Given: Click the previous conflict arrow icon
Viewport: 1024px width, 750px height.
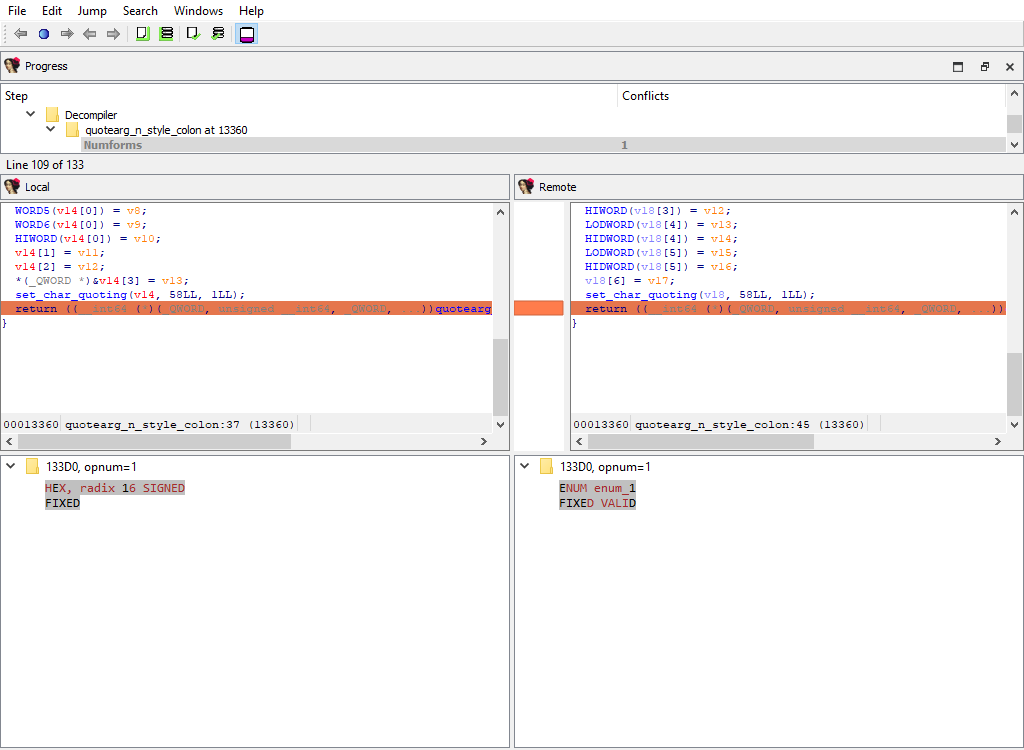Looking at the screenshot, I should click(x=20, y=33).
